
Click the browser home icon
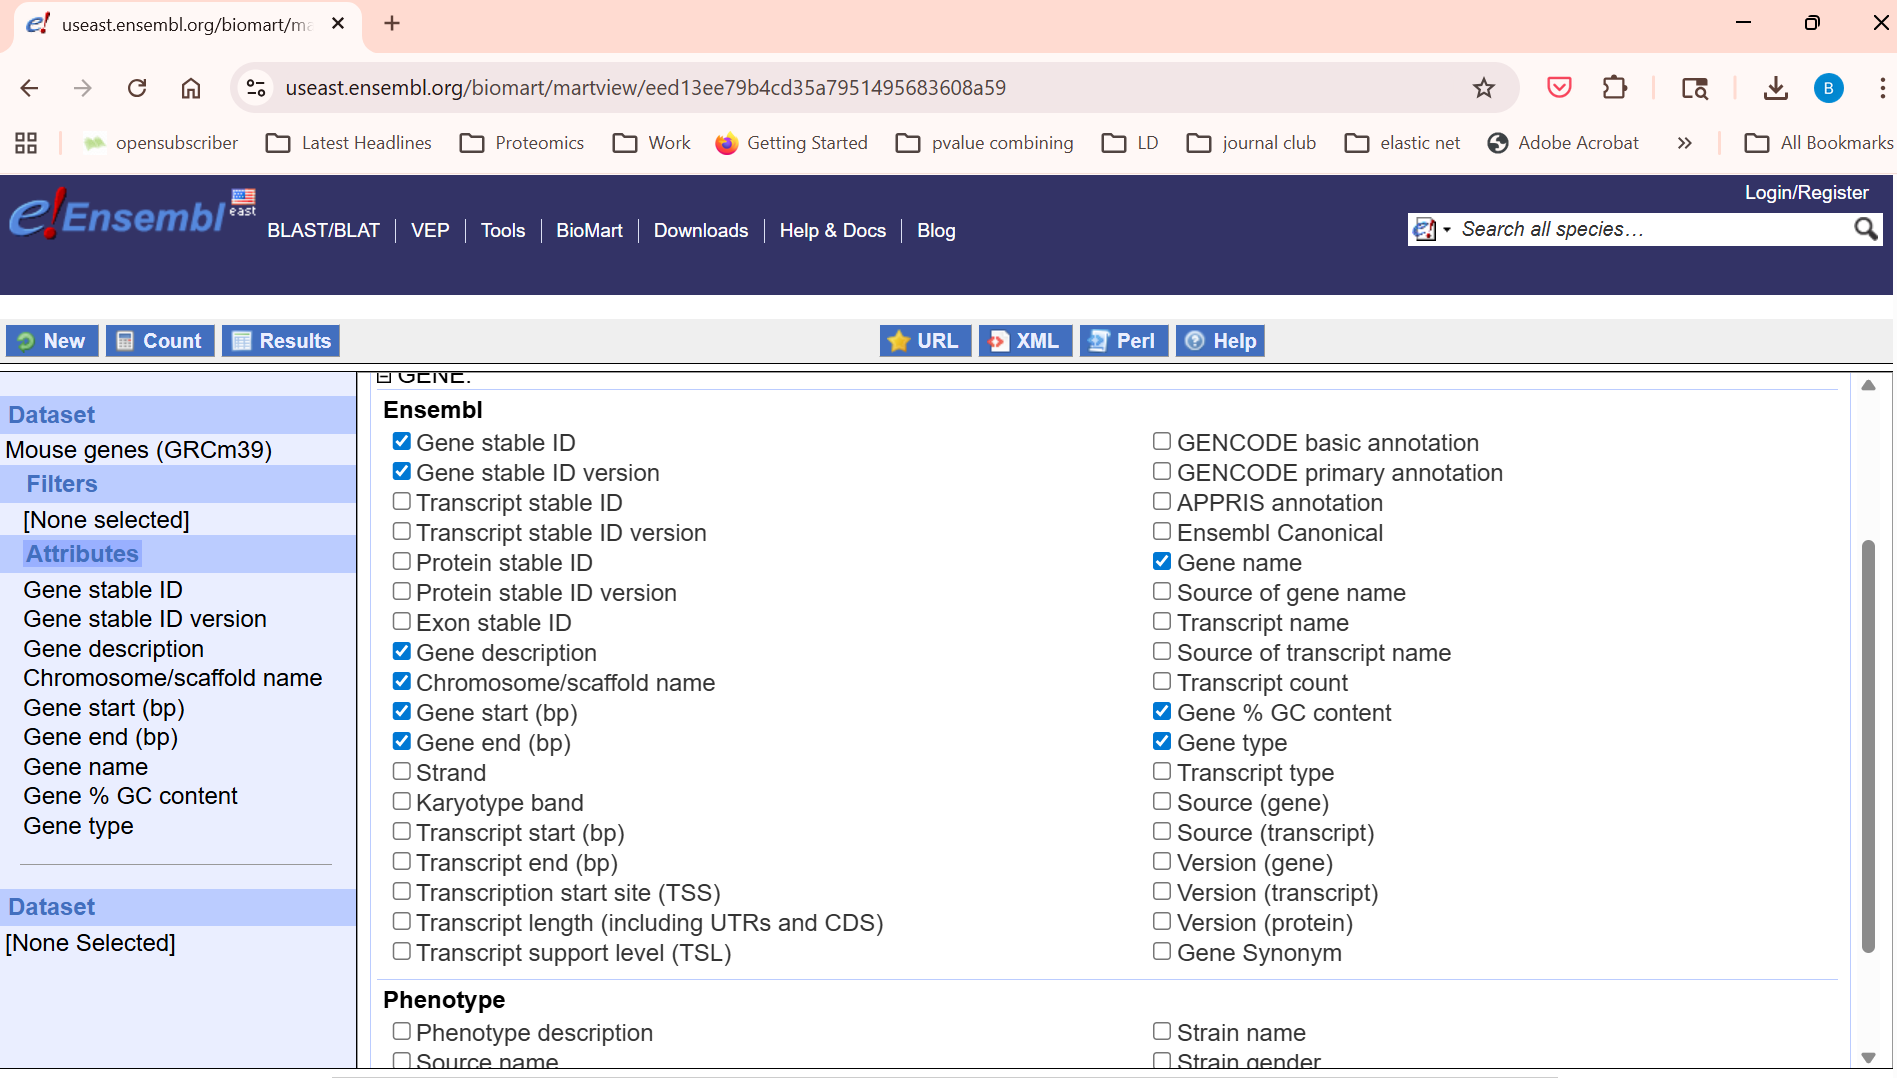tap(191, 88)
